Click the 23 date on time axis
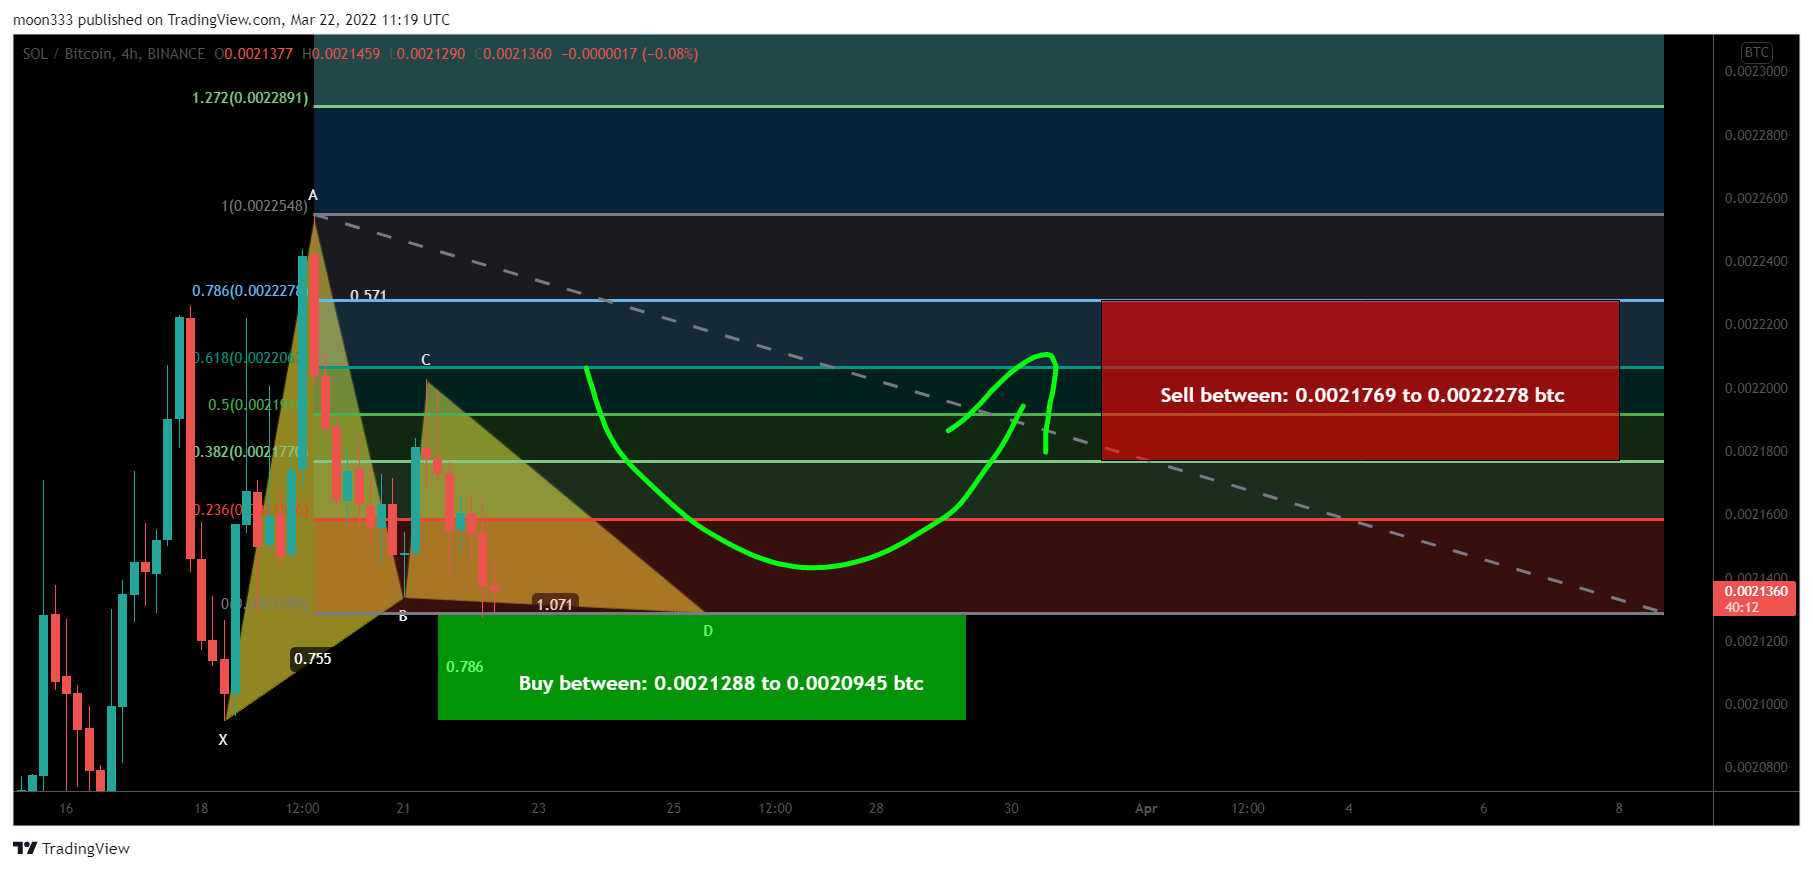This screenshot has width=1813, height=870. pos(539,808)
